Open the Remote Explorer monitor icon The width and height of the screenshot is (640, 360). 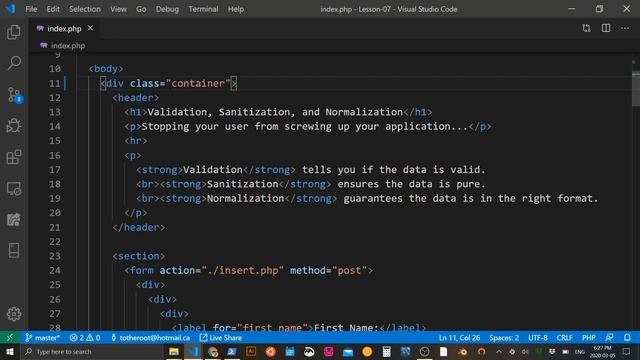tap(14, 189)
